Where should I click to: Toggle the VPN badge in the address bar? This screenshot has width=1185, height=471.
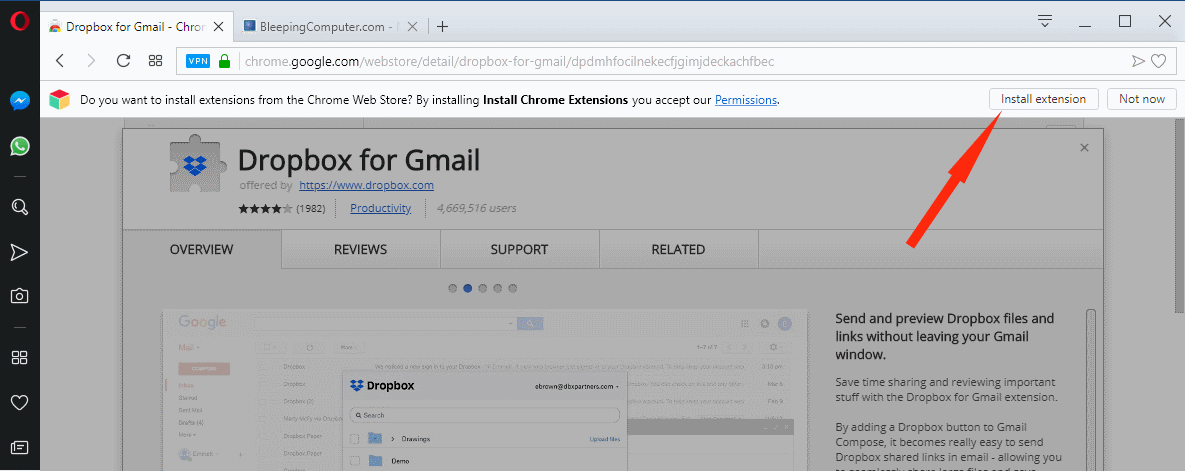click(x=198, y=60)
